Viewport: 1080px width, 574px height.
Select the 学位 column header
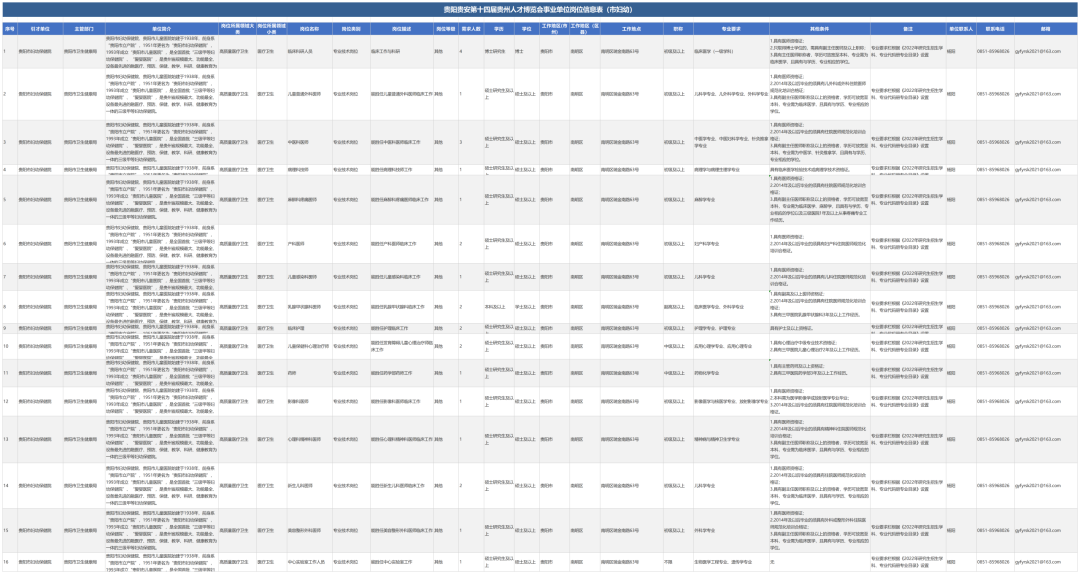[x=526, y=29]
